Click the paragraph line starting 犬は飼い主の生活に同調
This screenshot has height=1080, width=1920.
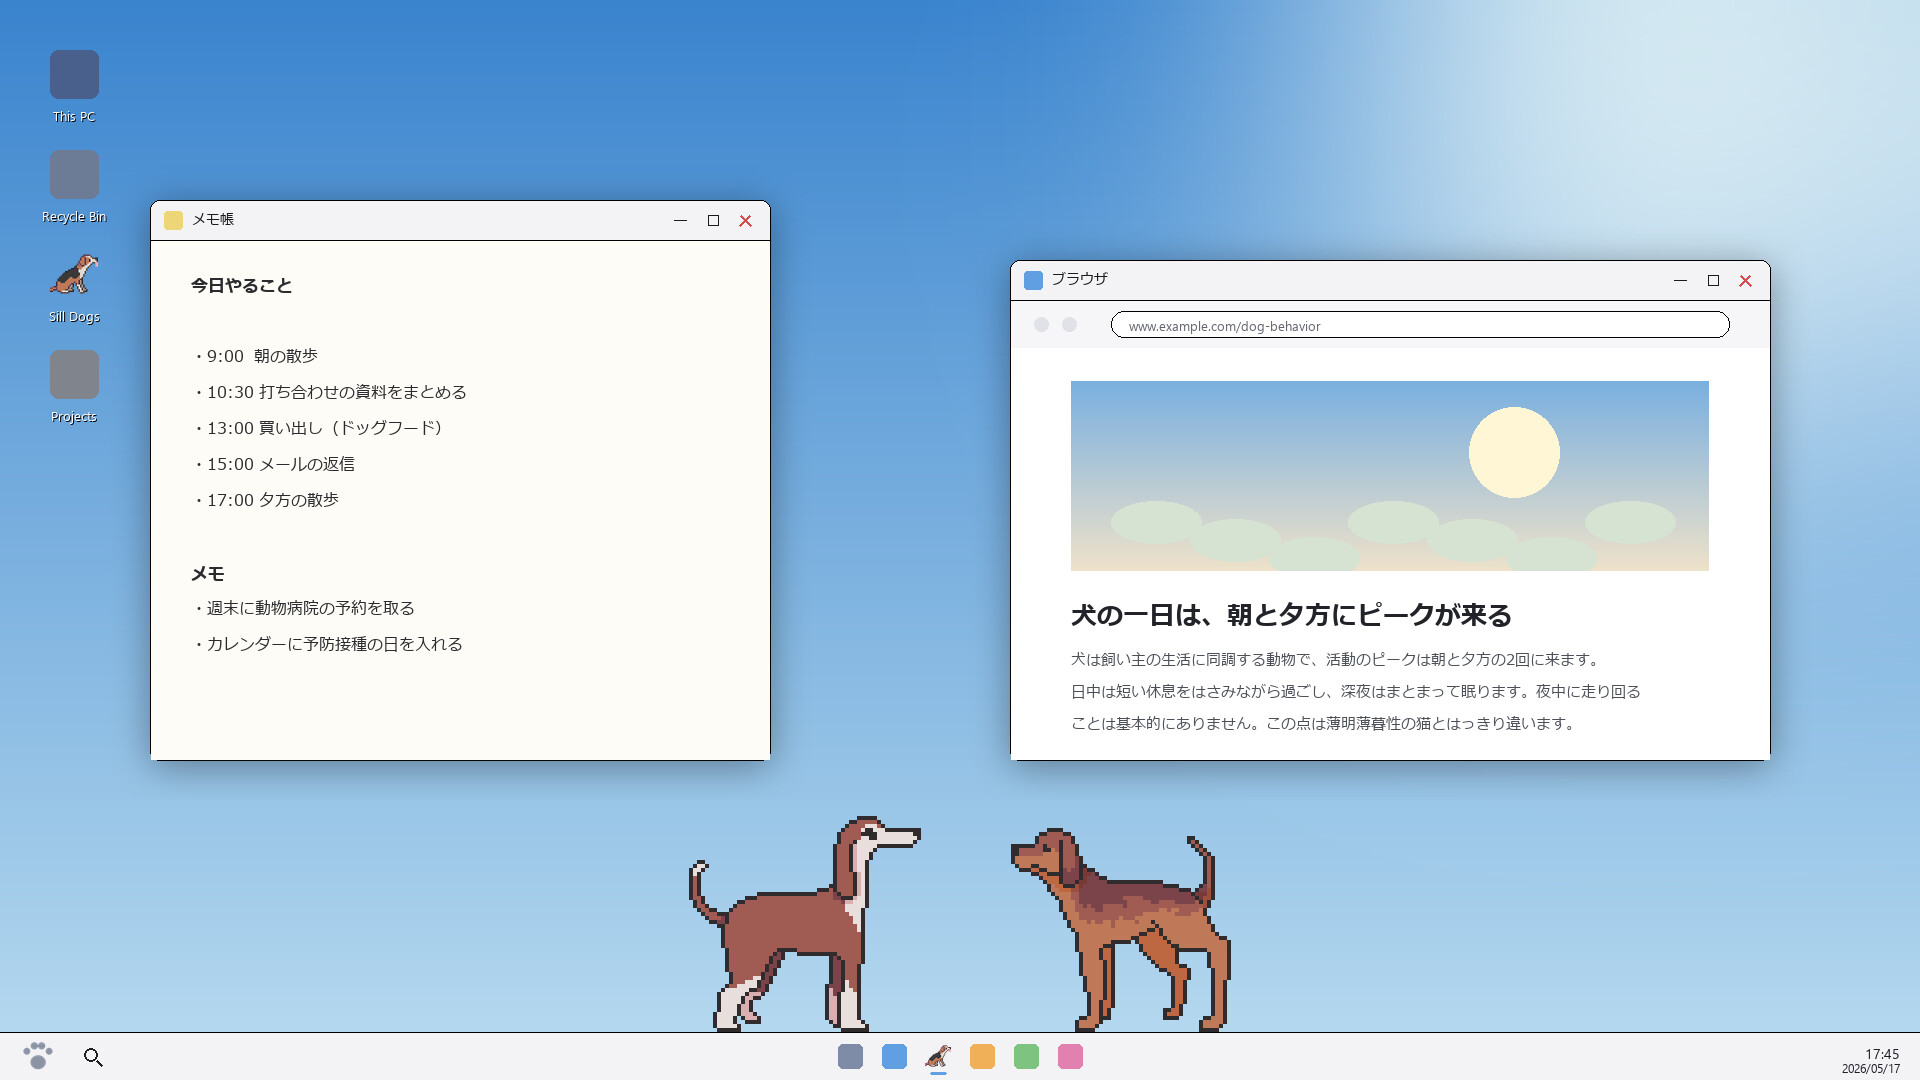pyautogui.click(x=1337, y=660)
